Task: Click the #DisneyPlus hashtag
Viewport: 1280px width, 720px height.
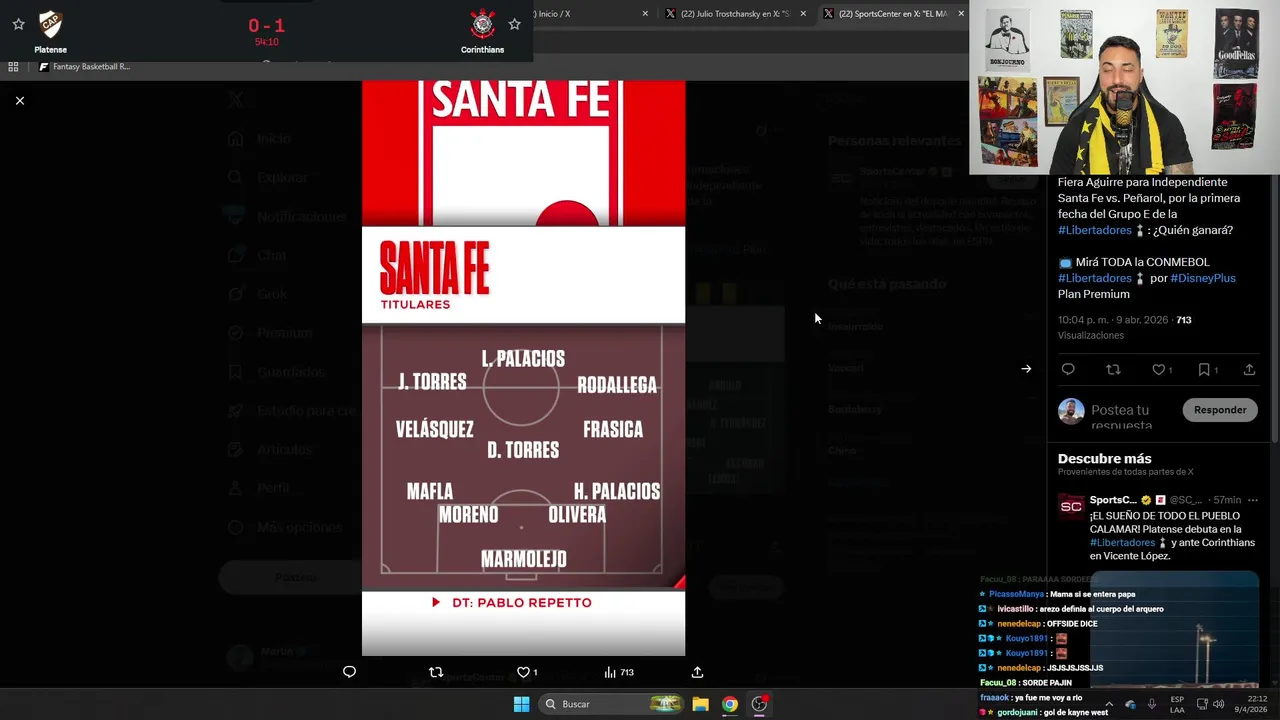Action: 1203,278
